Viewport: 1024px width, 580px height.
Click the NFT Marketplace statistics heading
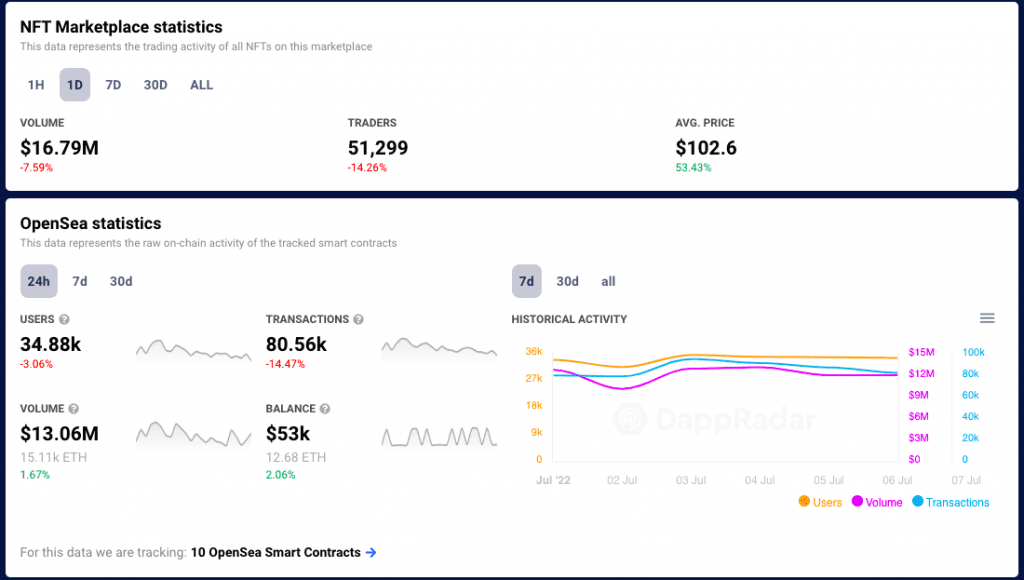[121, 27]
